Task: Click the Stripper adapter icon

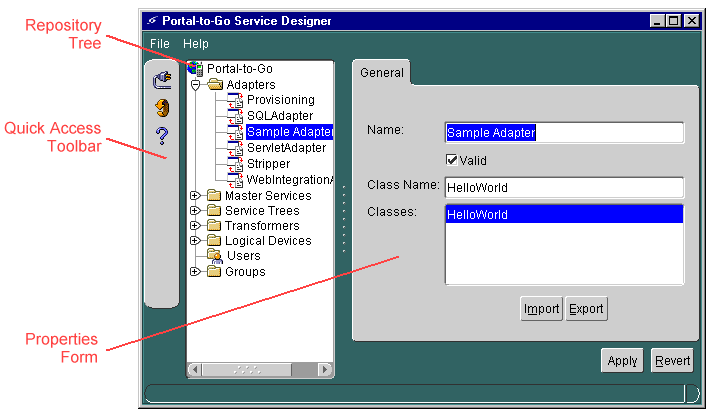Action: coord(235,164)
